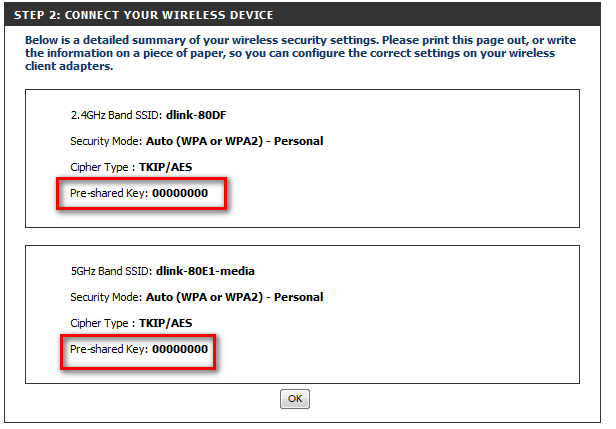
Task: Select the 2.4GHz pre-shared key 00000000
Action: [180, 193]
